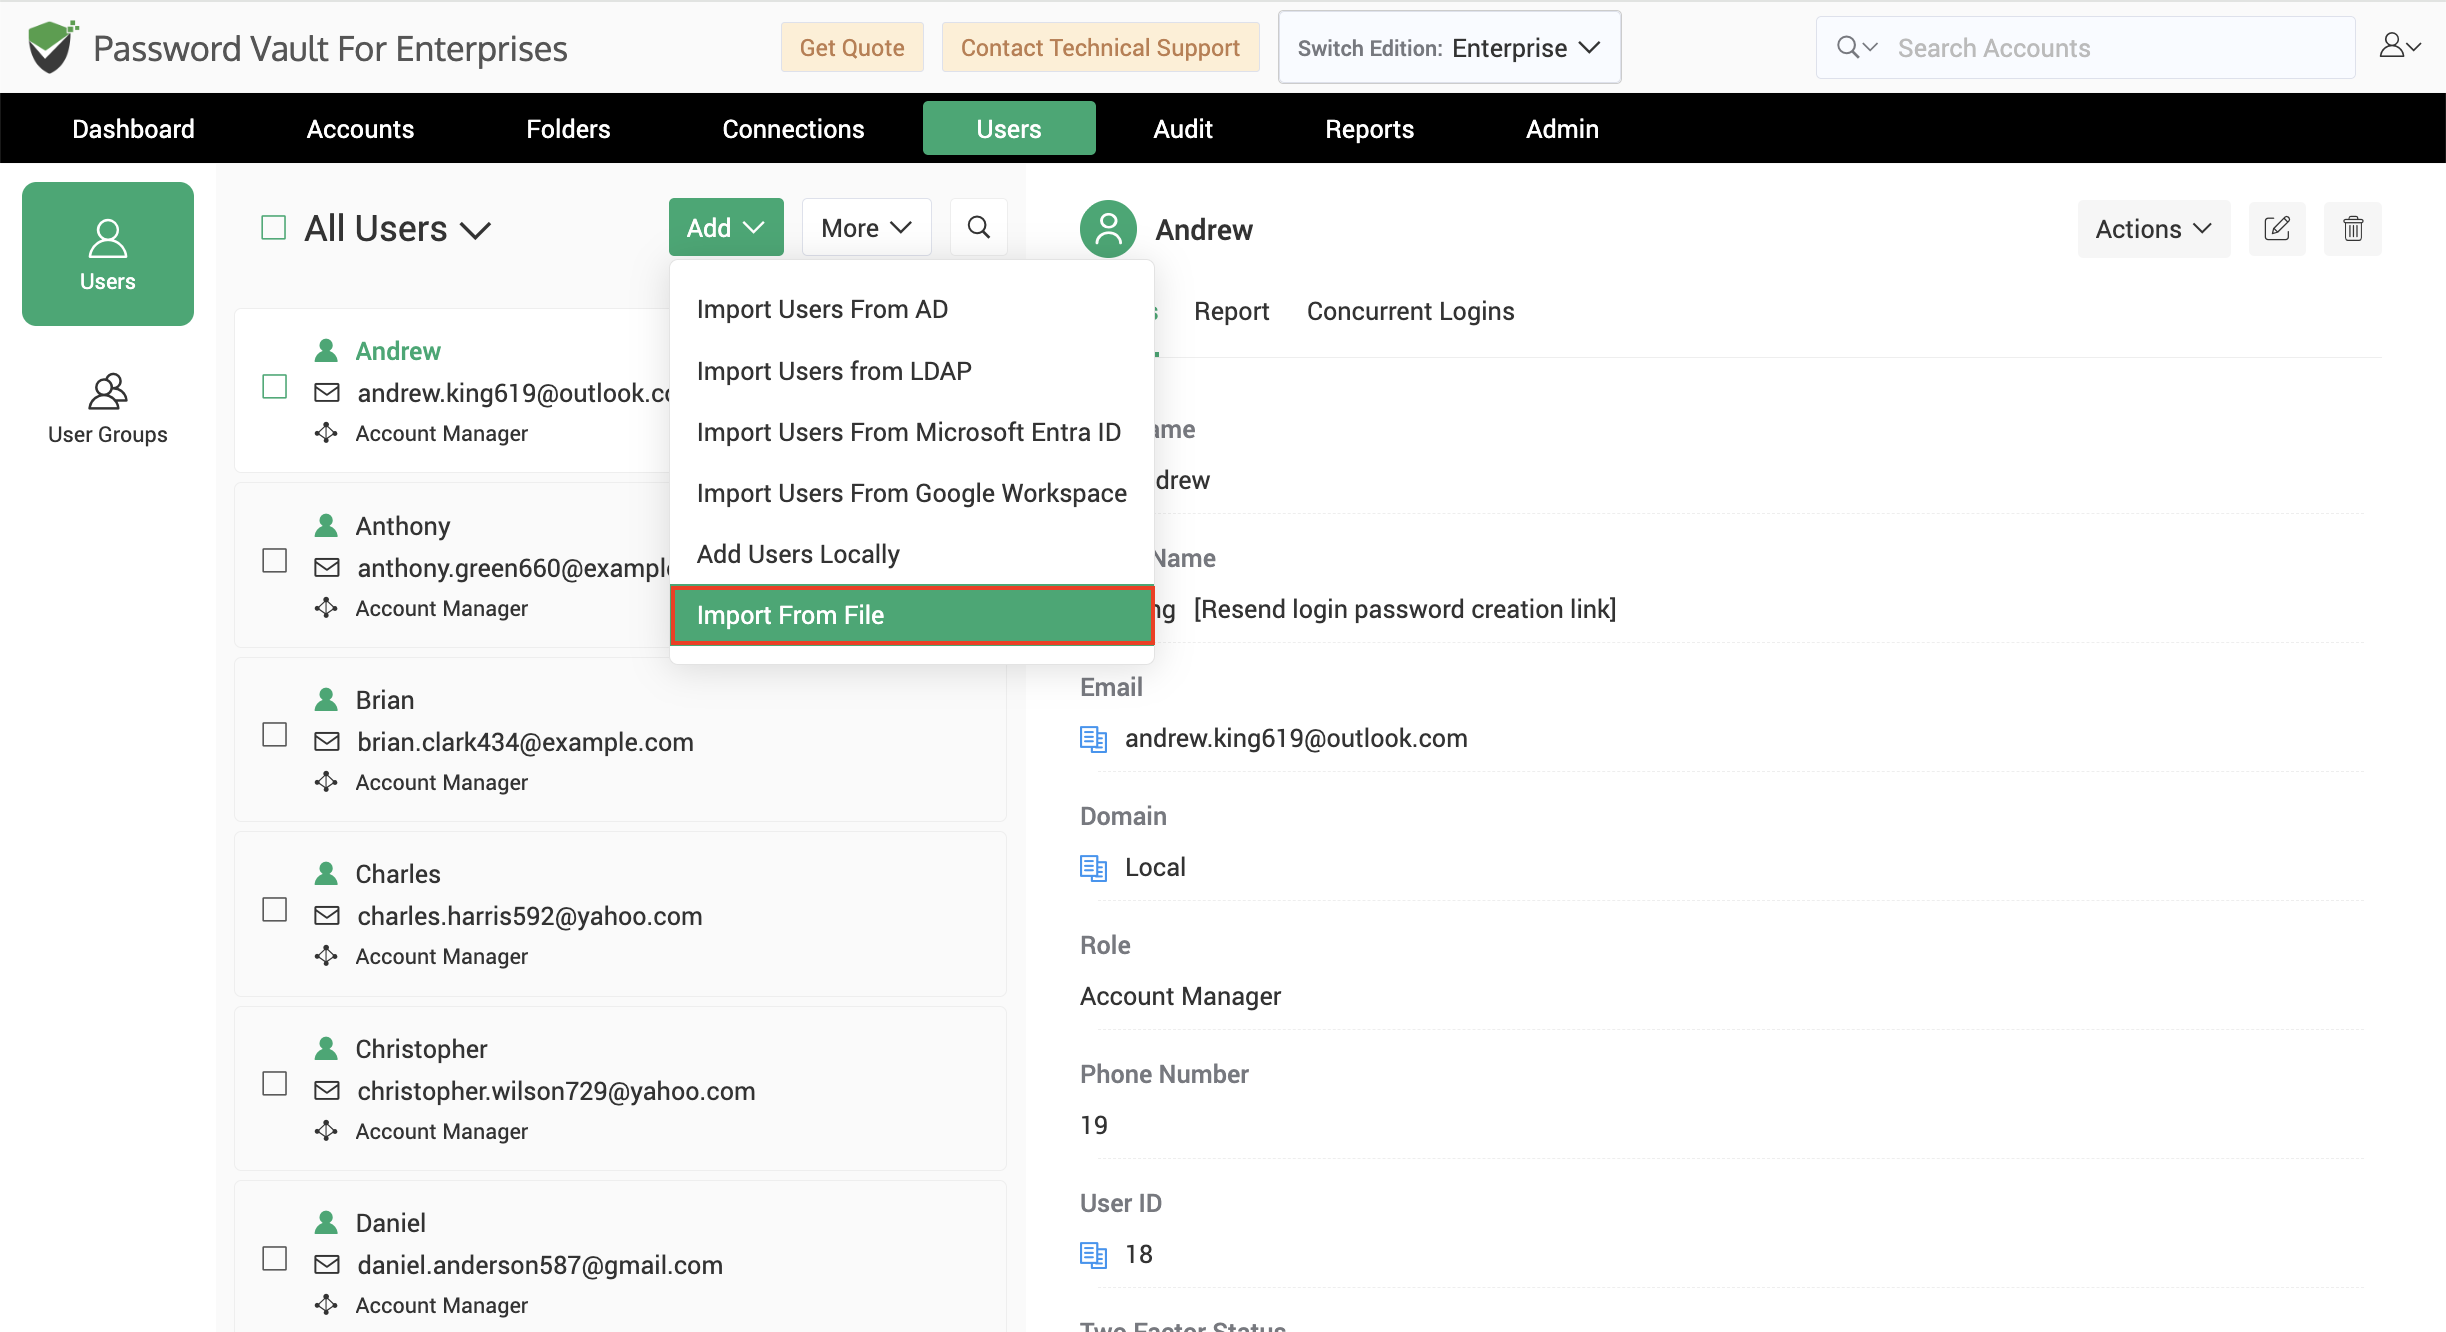Go to the Folders tab
Viewport: 2446px width, 1332px height.
pos(568,129)
